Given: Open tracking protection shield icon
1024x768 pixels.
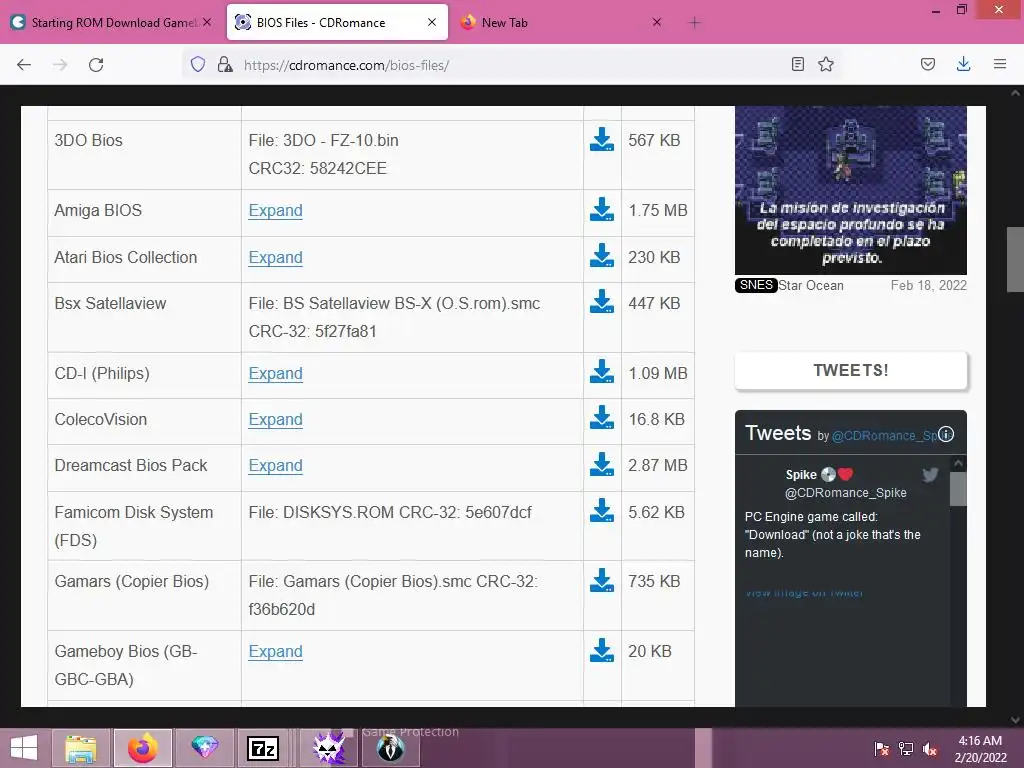Looking at the screenshot, I should [198, 64].
